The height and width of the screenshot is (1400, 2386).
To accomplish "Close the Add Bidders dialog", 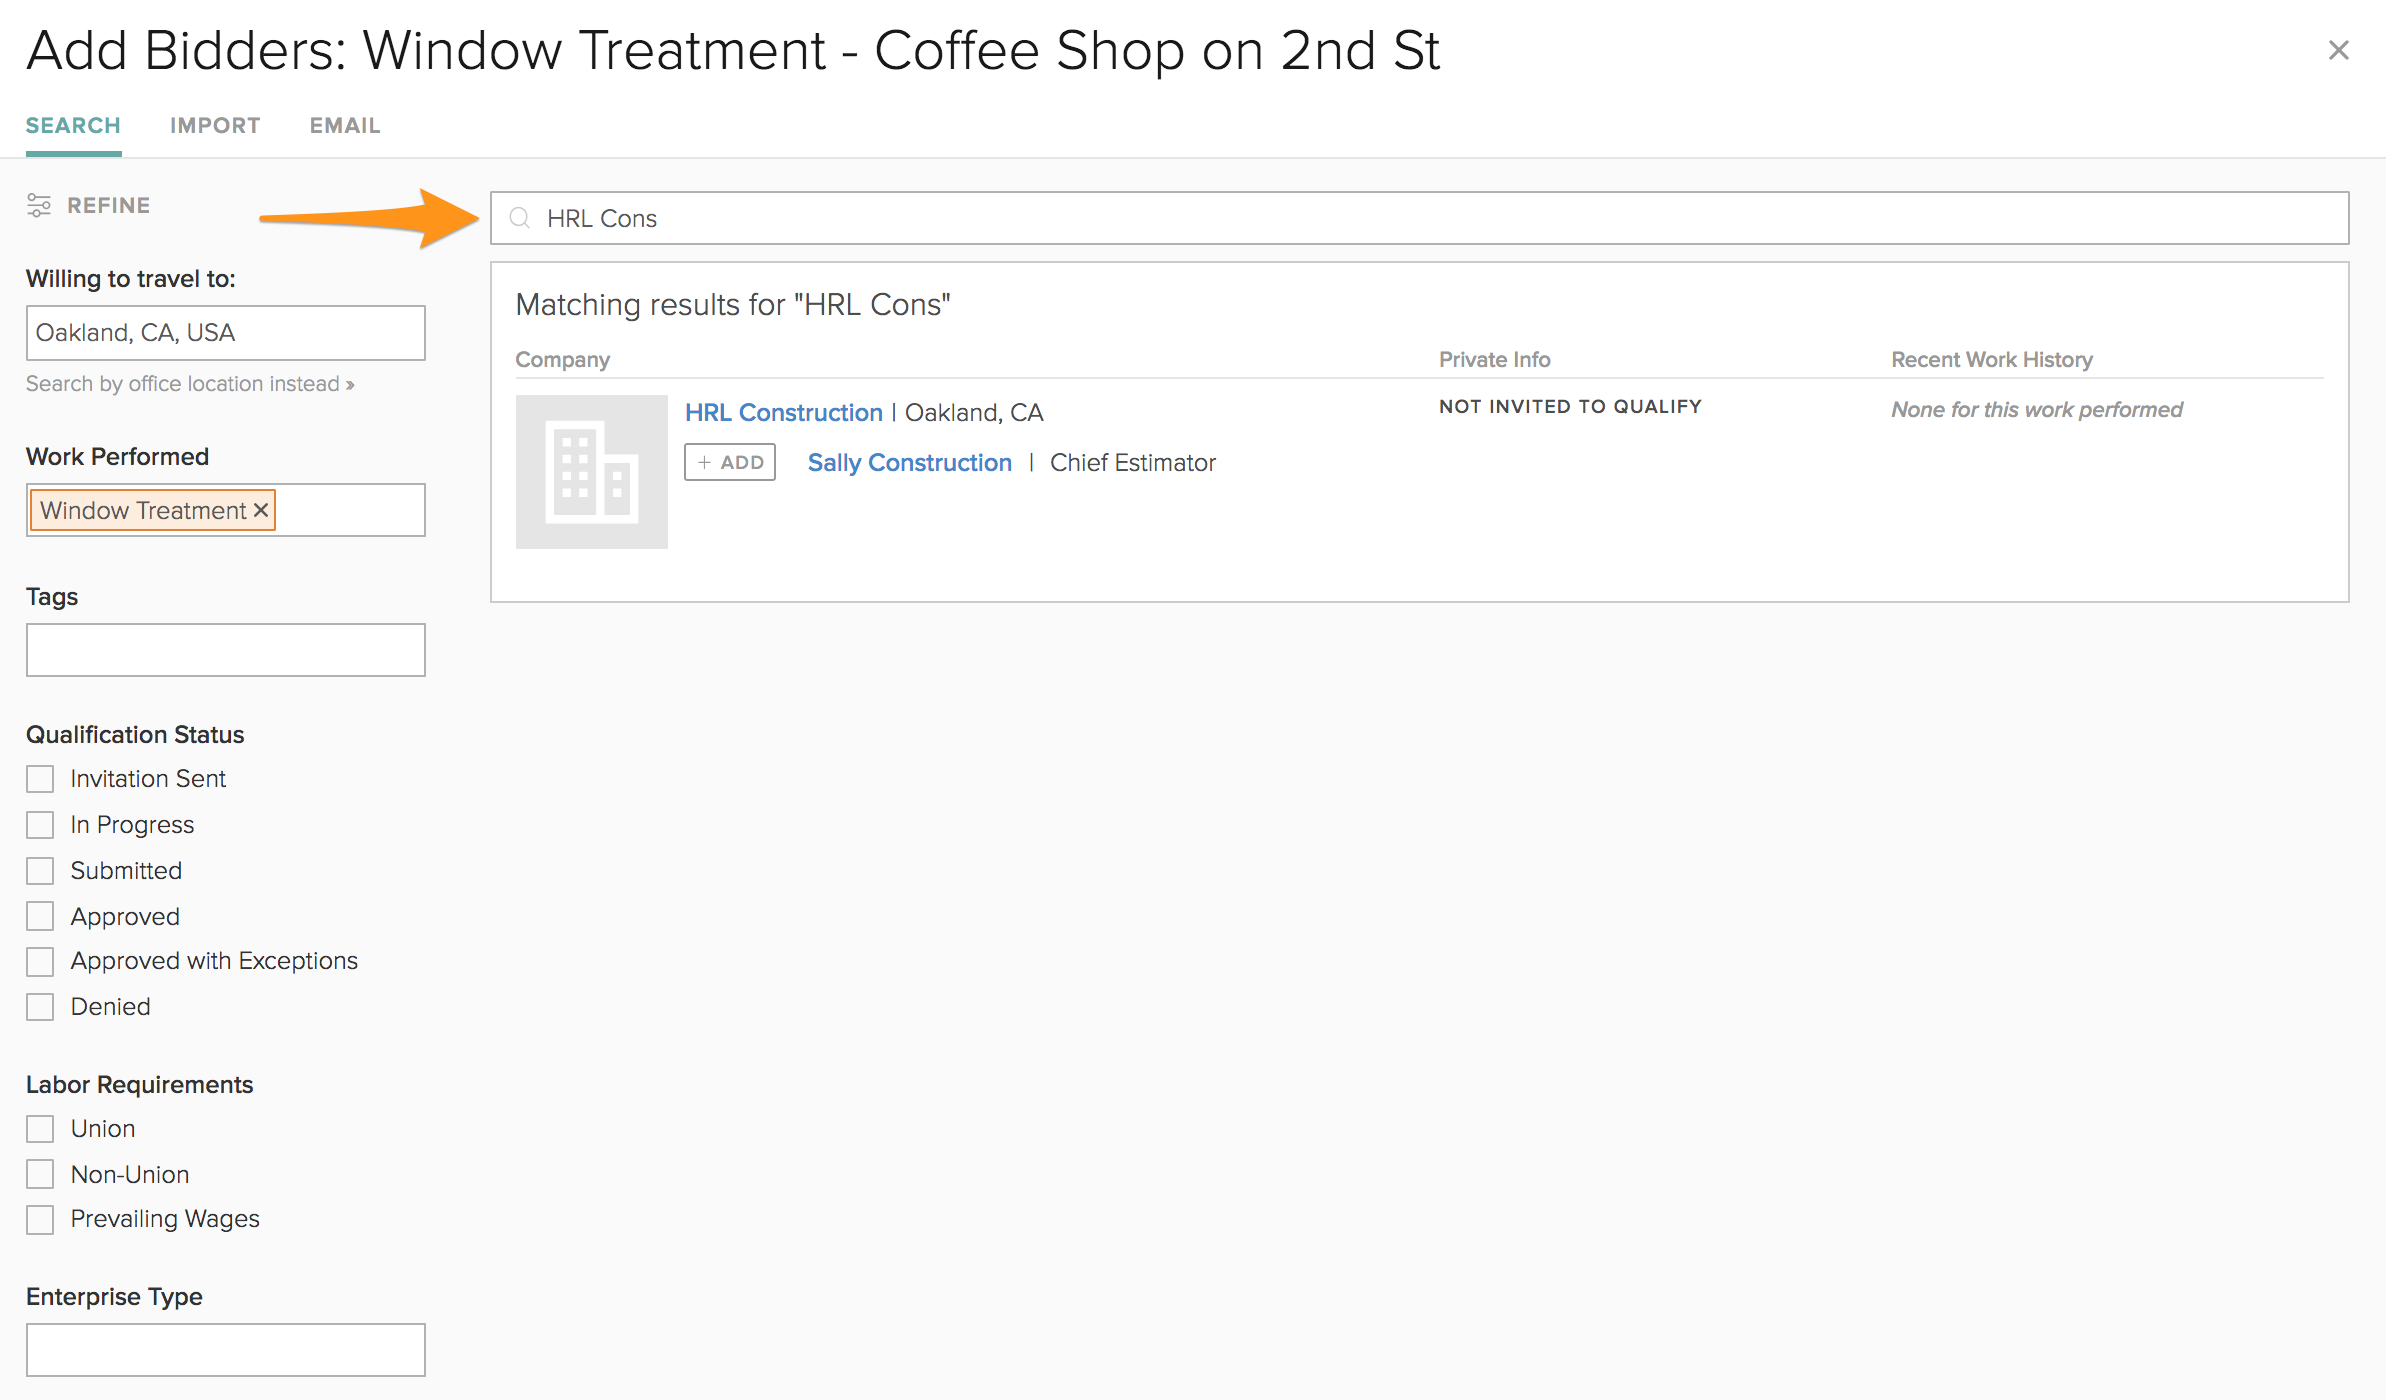I will click(x=2338, y=50).
